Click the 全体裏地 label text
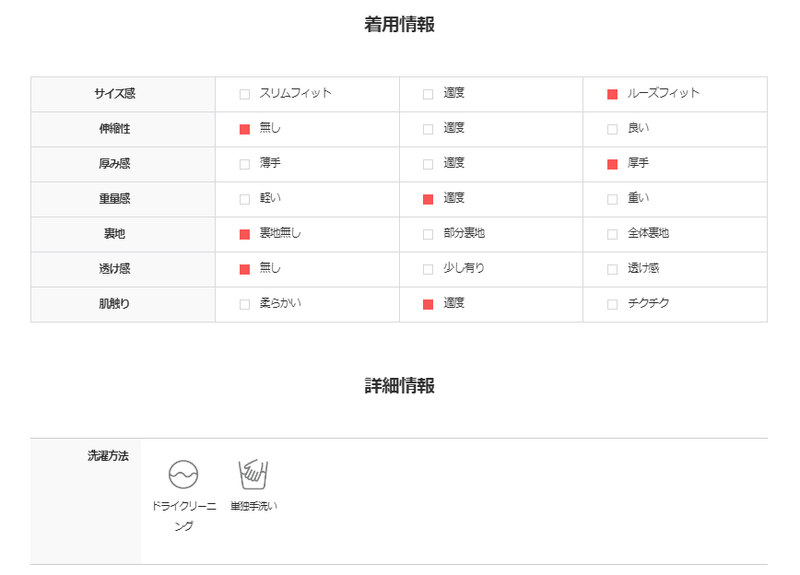Screen dimensions: 800x575 click(x=648, y=233)
